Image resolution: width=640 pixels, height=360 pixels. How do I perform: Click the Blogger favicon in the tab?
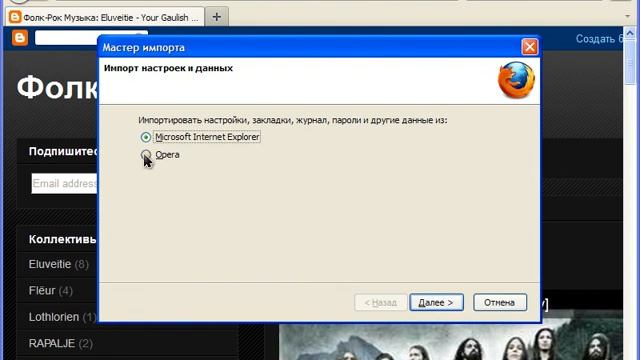(15, 17)
